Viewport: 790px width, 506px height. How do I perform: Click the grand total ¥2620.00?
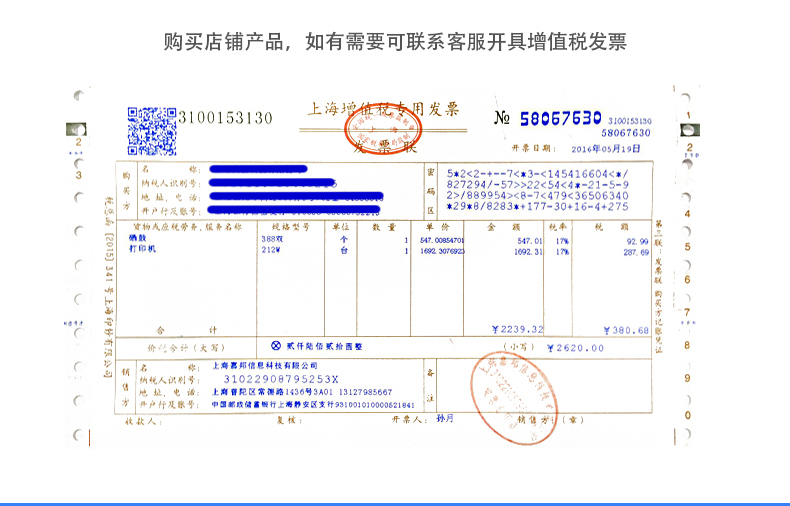[575, 348]
